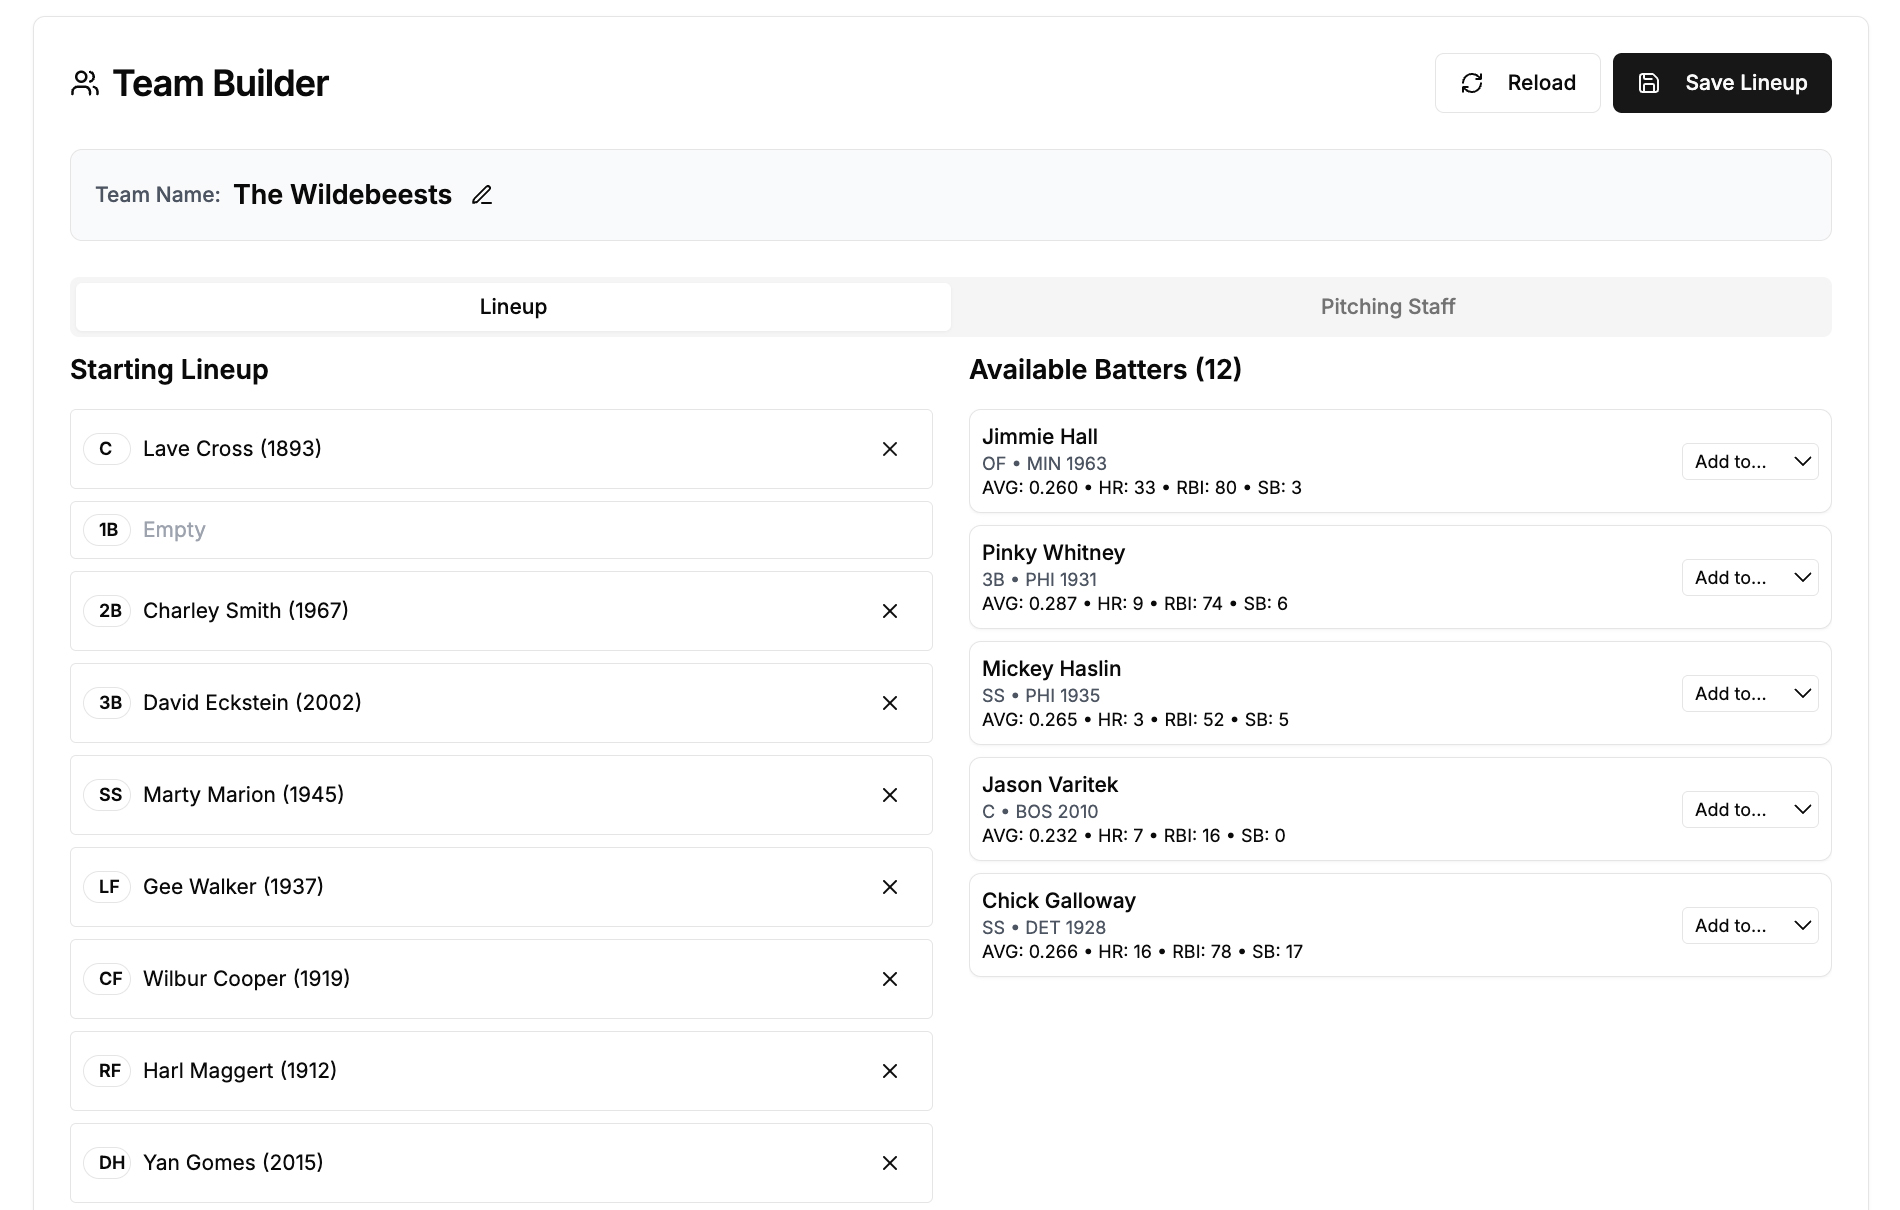The width and height of the screenshot is (1900, 1210).
Task: Click Pinky Whitney's 3B • PHI 1931 text
Action: (x=1039, y=580)
